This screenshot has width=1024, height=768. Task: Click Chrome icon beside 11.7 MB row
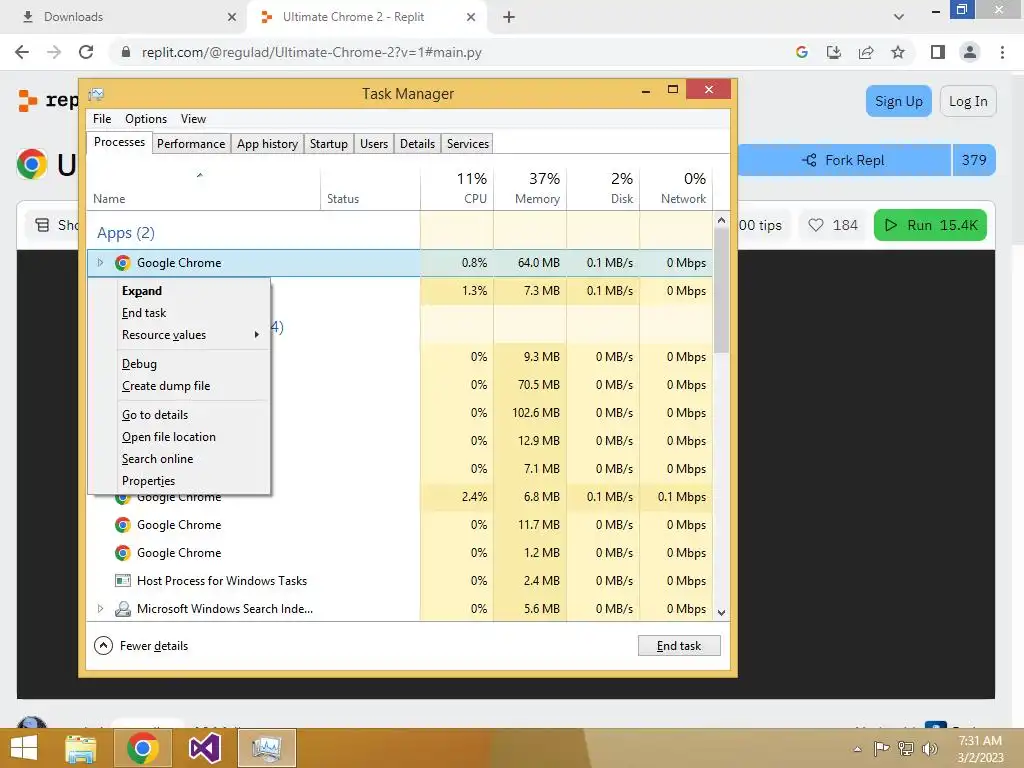122,525
